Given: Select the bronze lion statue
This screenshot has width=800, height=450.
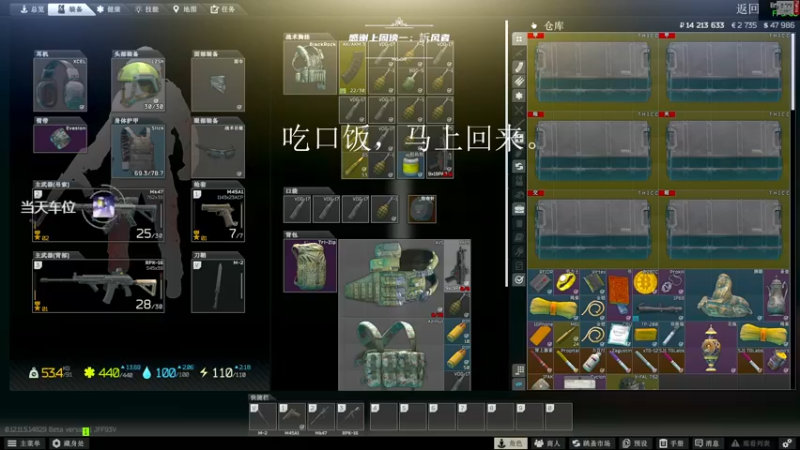Looking at the screenshot, I should point(724,295).
